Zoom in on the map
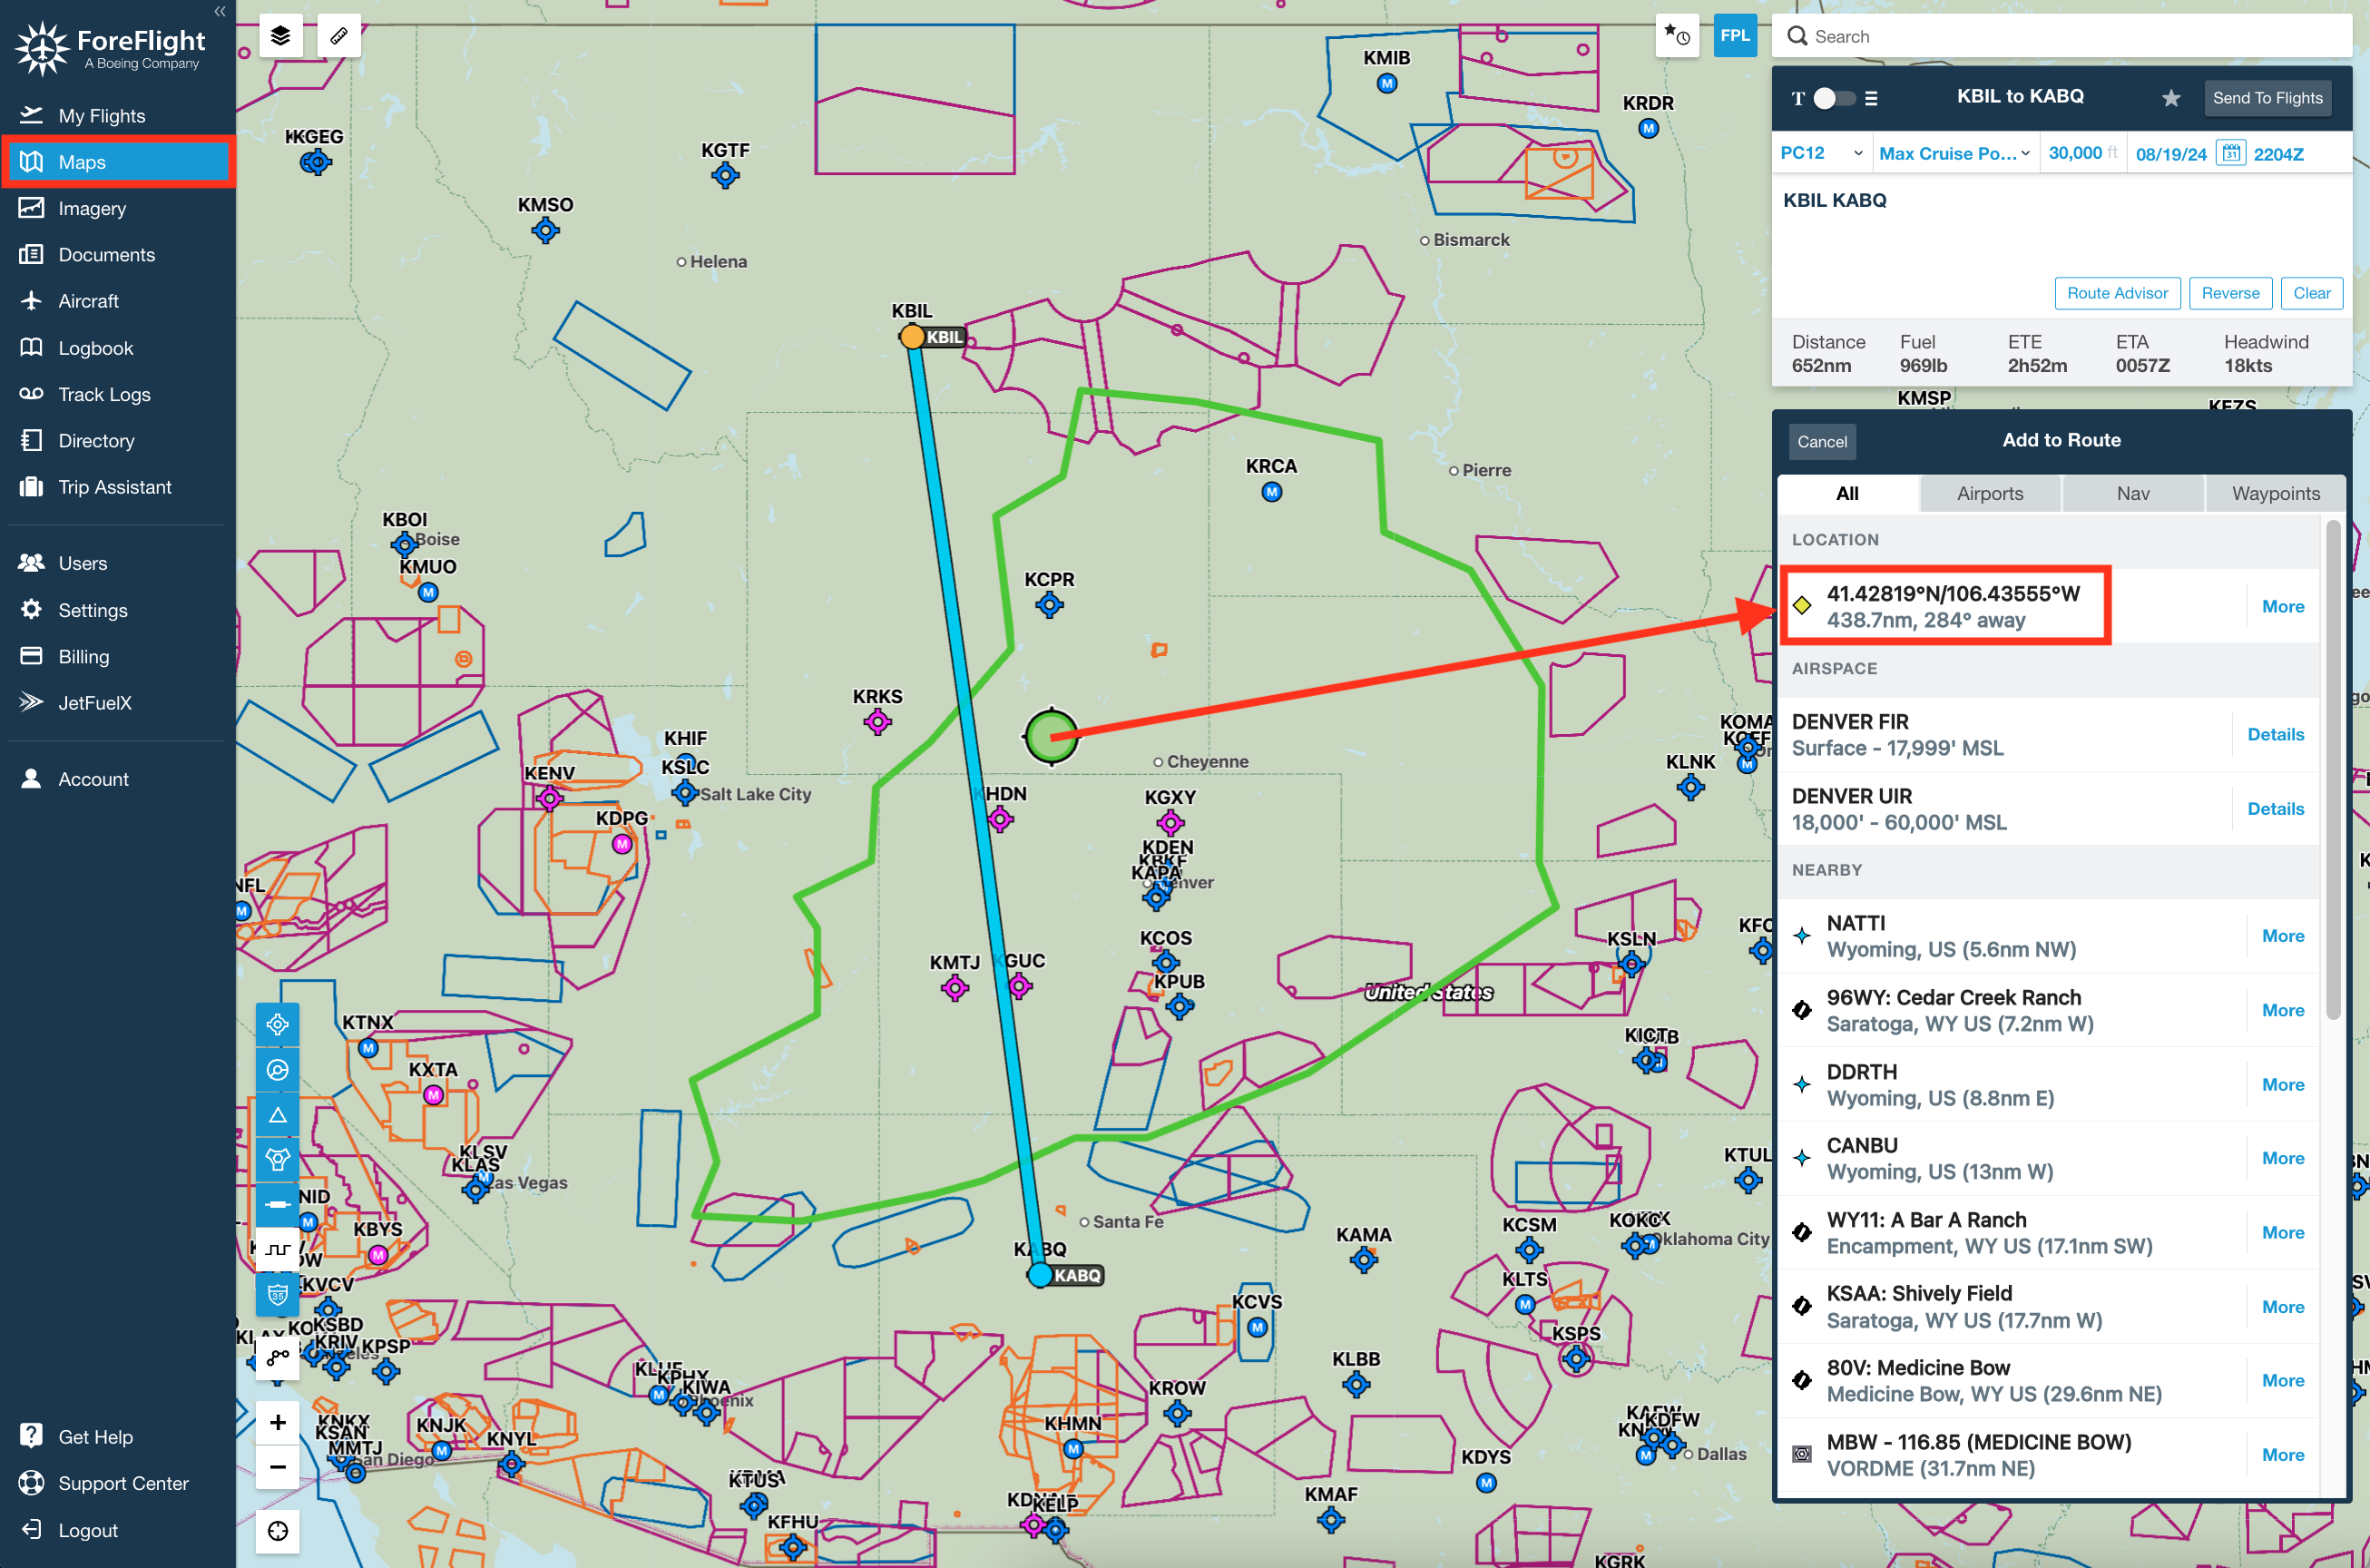Screen dimensions: 2370x1568 [278, 1423]
